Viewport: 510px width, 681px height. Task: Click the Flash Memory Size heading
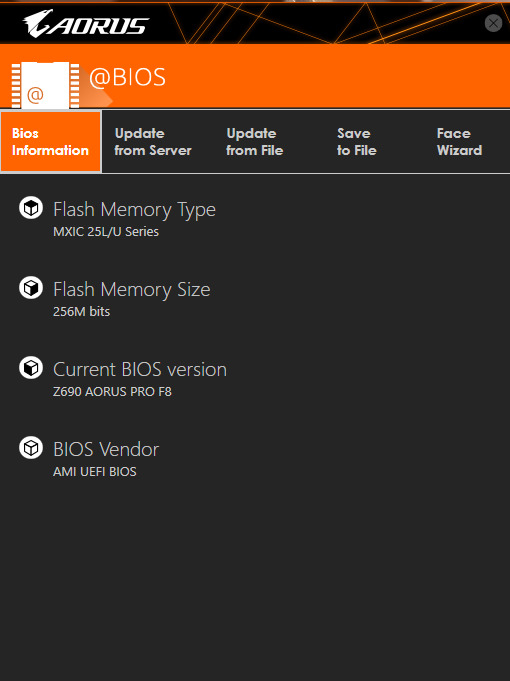132,290
